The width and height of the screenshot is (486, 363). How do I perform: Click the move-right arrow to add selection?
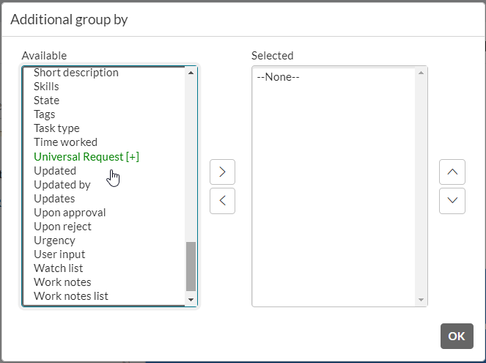[222, 172]
